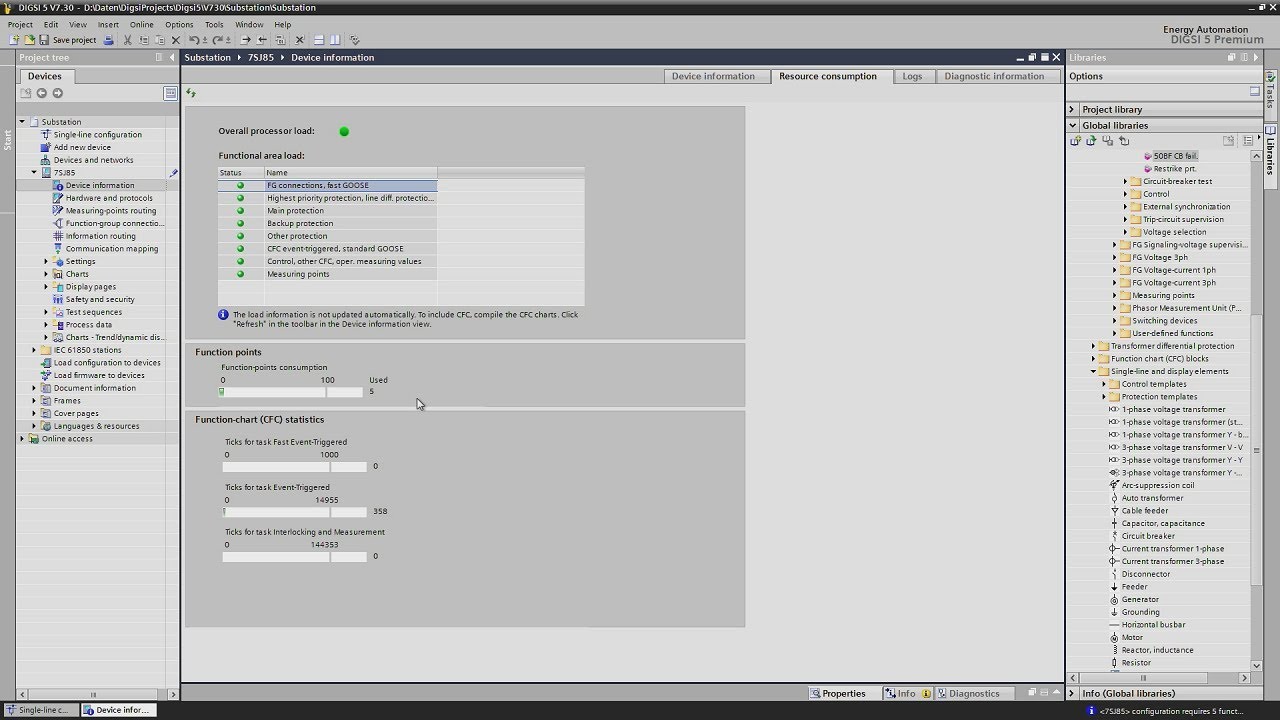The height and width of the screenshot is (720, 1280).
Task: Click the Split editor vertically icon
Action: pos(335,40)
